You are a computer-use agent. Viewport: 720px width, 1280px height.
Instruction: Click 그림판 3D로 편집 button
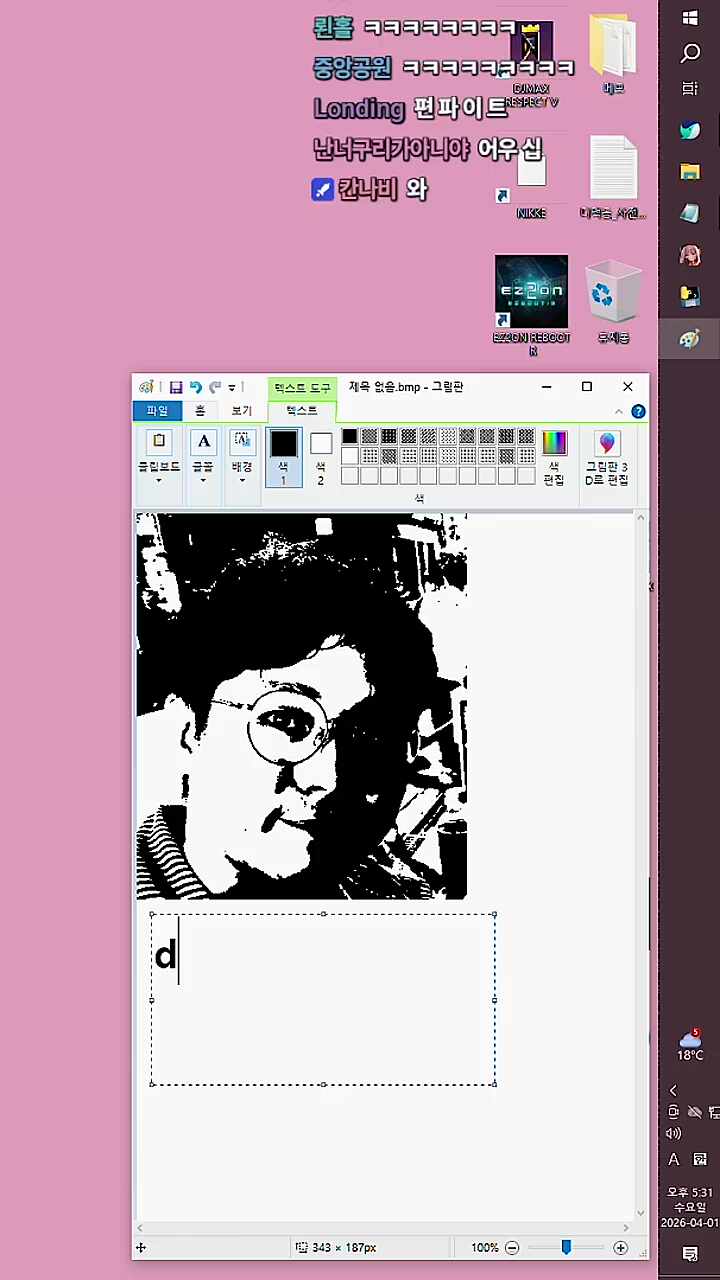coord(607,457)
